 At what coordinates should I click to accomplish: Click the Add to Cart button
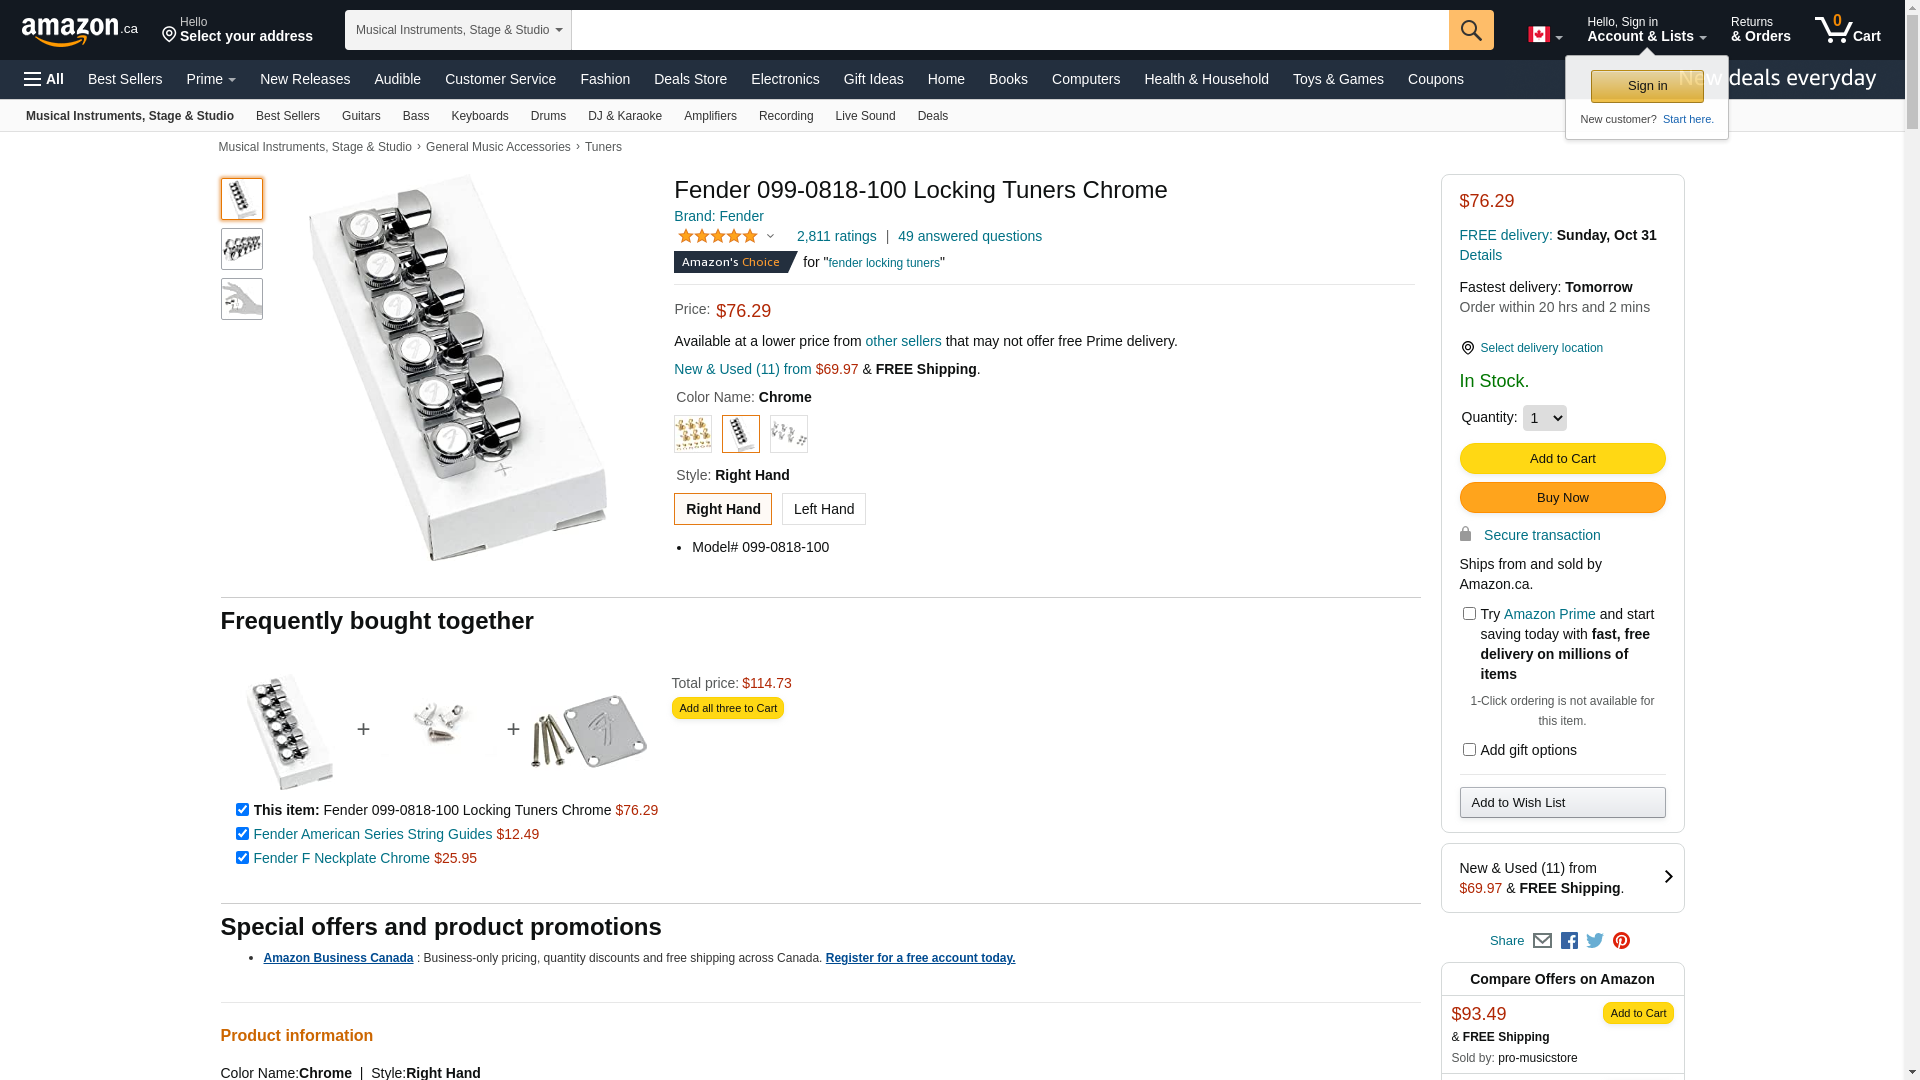click(1562, 459)
